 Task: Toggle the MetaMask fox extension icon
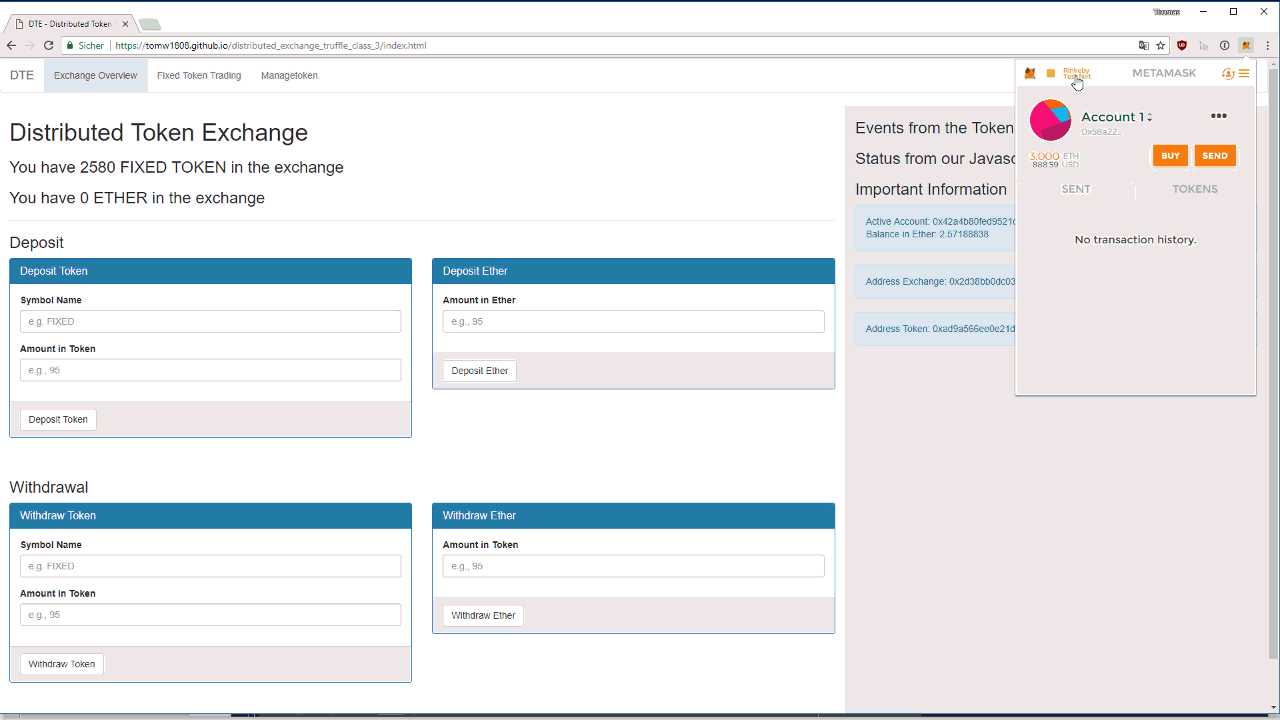pos(1246,45)
